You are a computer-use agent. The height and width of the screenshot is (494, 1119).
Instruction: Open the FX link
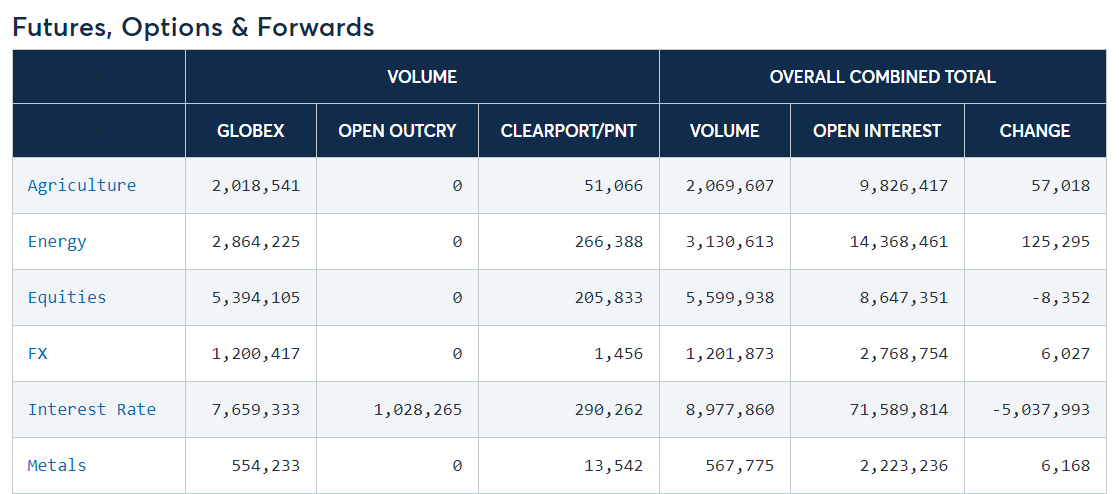coord(38,353)
